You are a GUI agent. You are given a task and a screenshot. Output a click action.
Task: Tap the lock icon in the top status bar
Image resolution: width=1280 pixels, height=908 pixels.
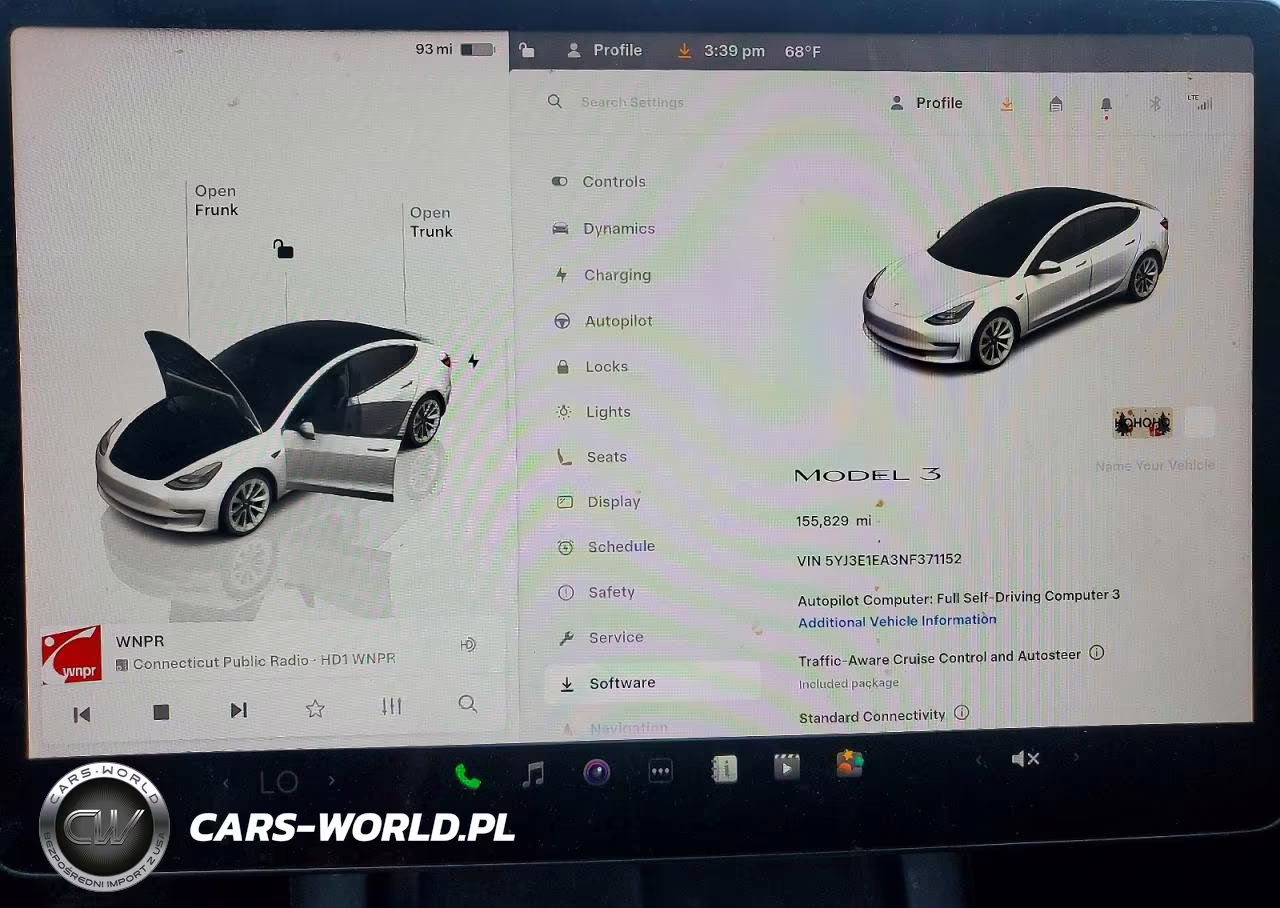coord(527,50)
